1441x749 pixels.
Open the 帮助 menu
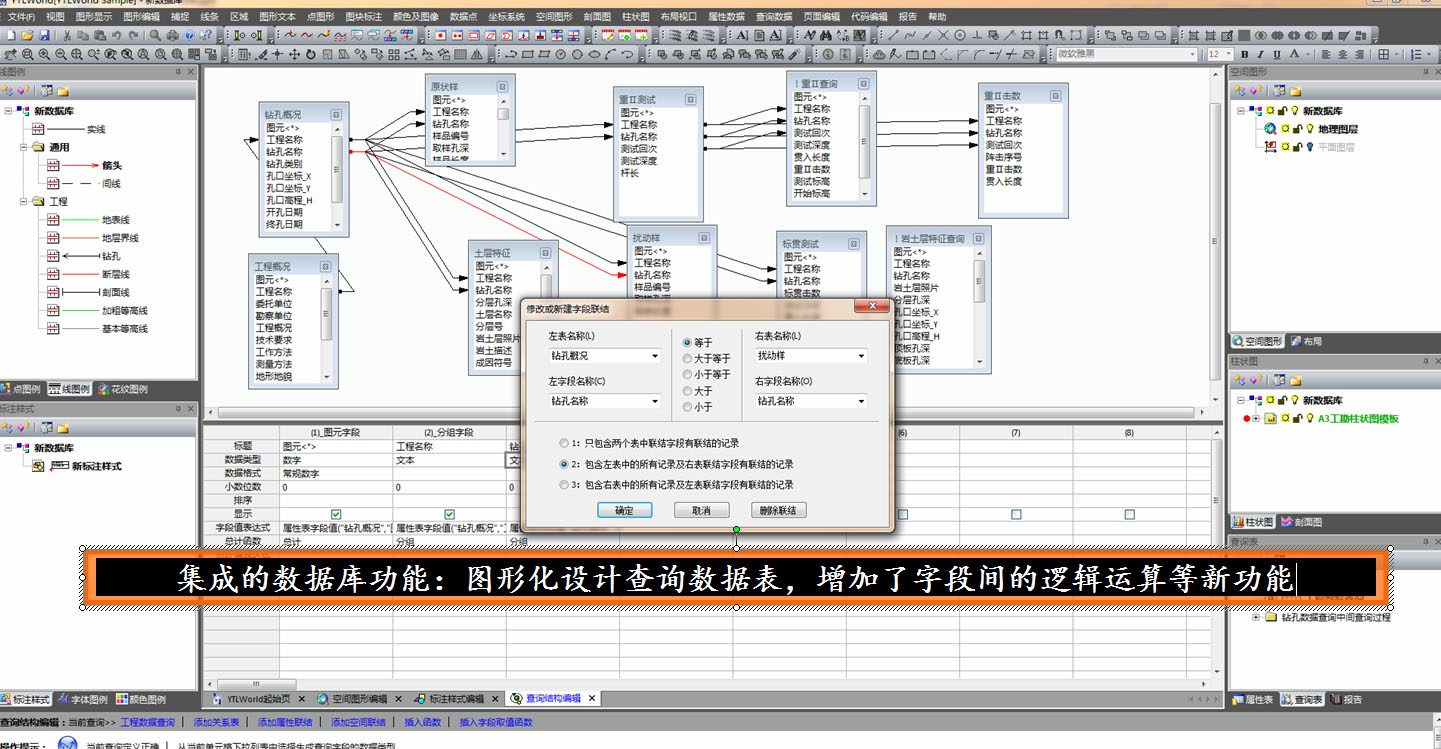tap(937, 17)
